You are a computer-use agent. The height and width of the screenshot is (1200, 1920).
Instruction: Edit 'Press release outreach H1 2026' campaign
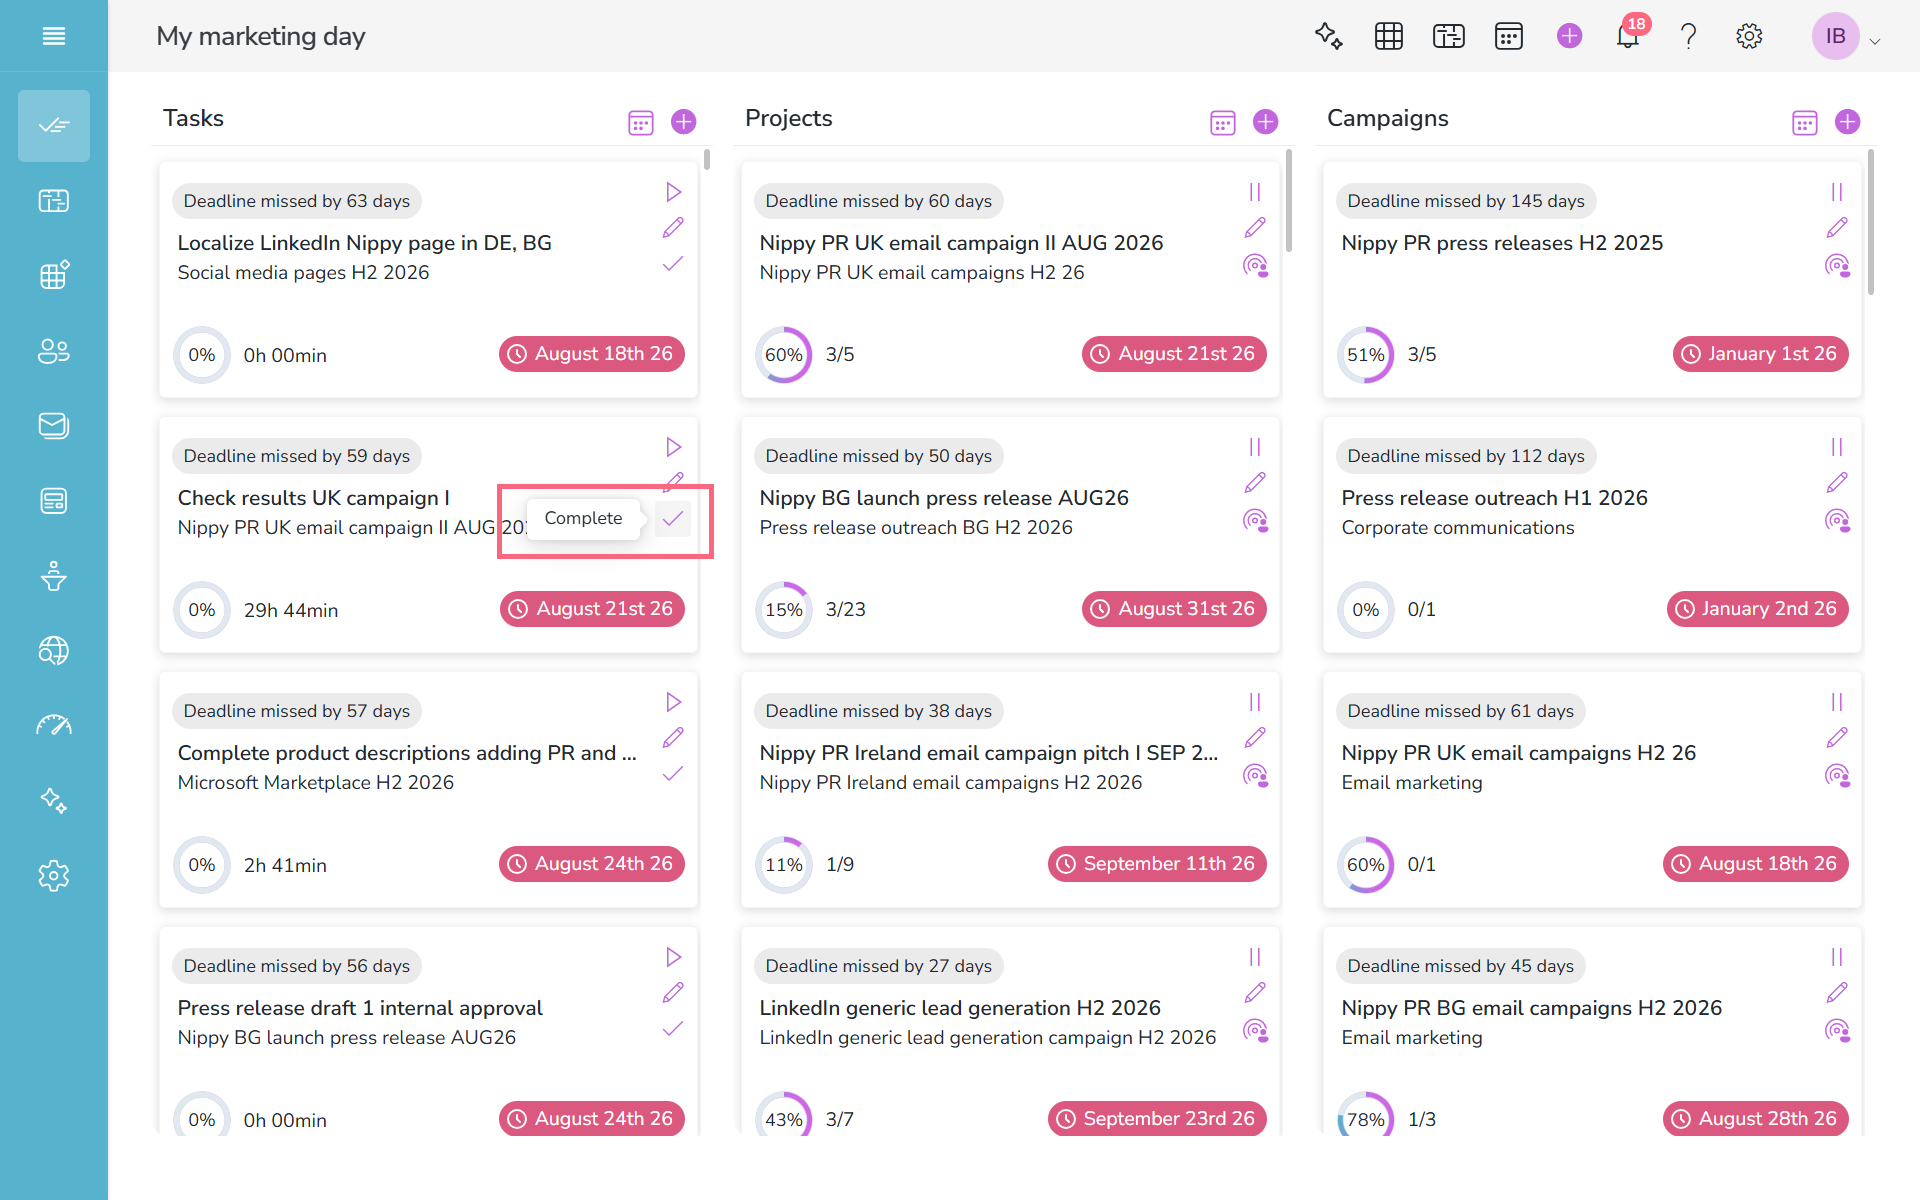tap(1837, 483)
